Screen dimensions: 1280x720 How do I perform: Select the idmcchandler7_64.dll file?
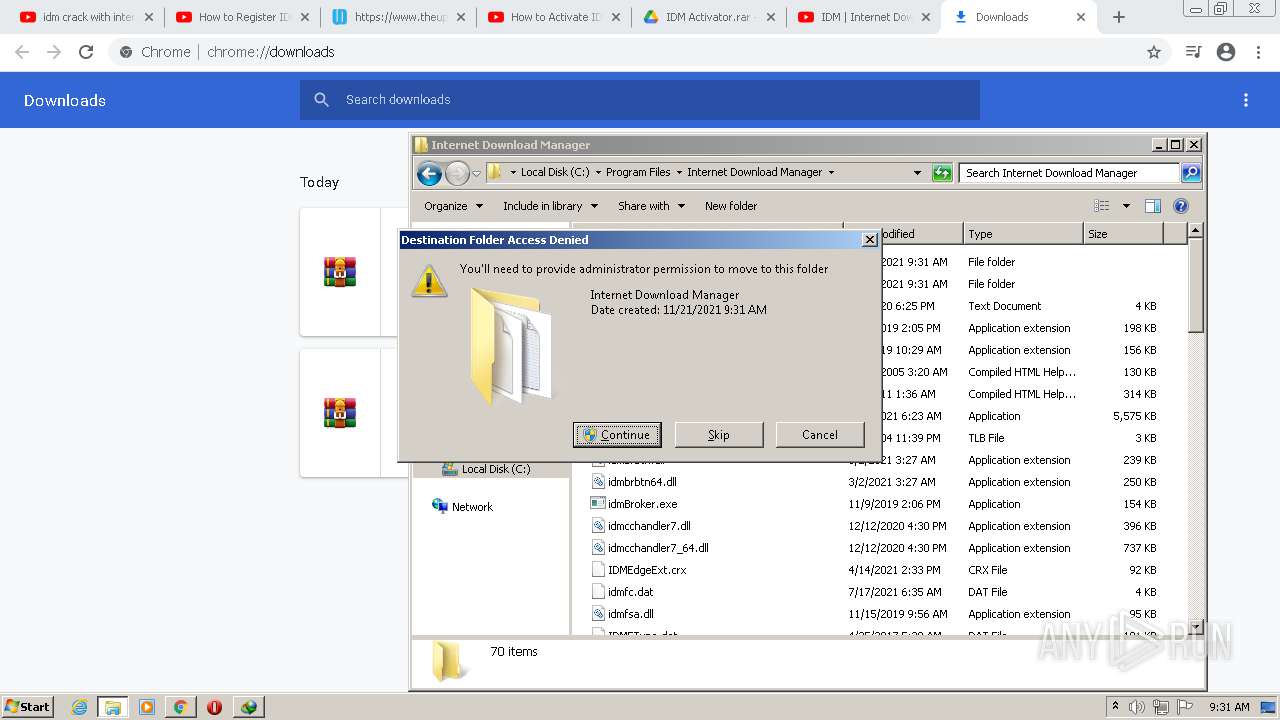click(658, 548)
